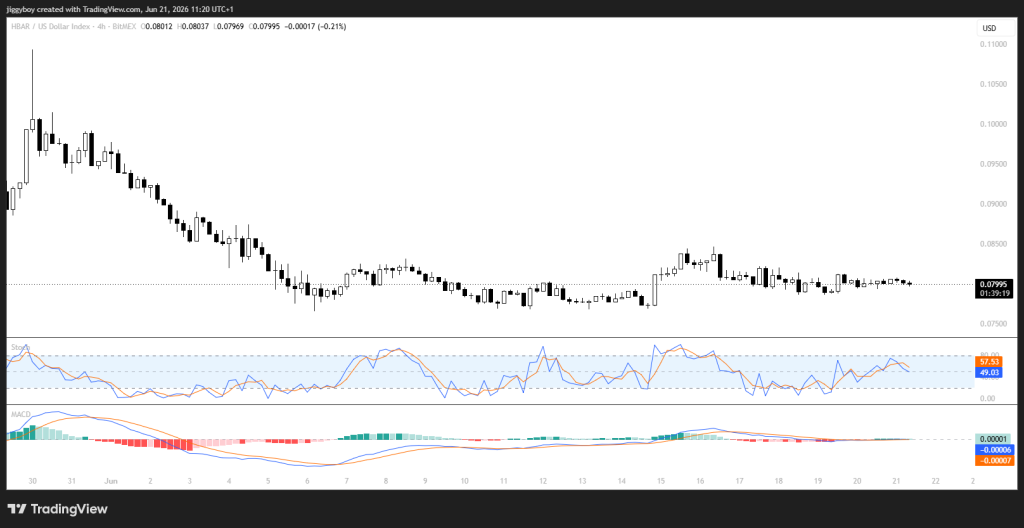Open the USD currency selector
Screen dimensions: 1024x528
[x=989, y=28]
